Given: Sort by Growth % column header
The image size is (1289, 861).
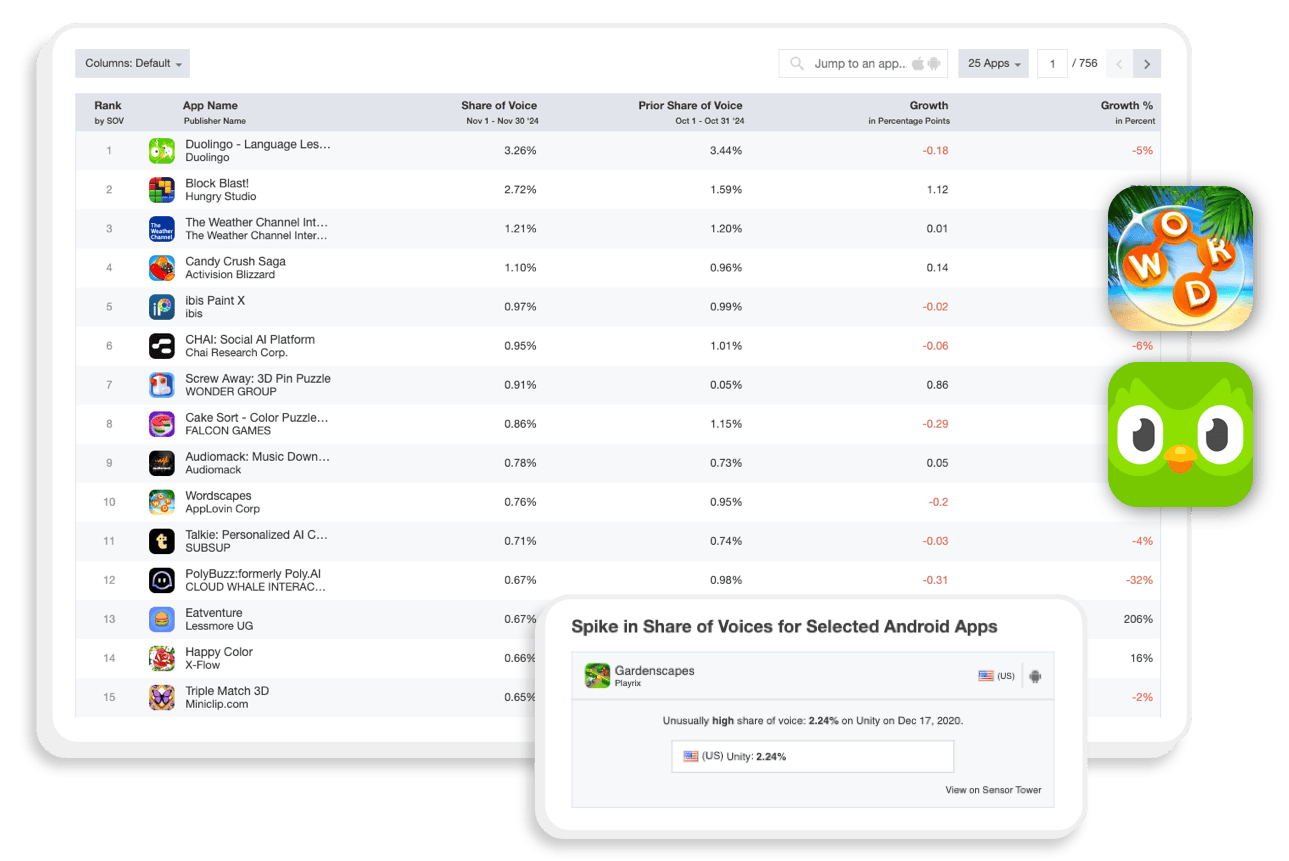Looking at the screenshot, I should 1127,105.
